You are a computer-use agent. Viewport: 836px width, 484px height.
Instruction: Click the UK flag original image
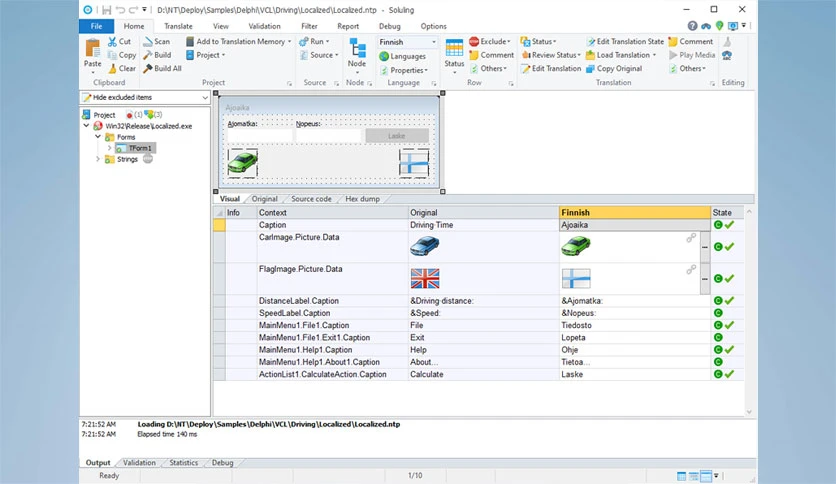coord(425,278)
